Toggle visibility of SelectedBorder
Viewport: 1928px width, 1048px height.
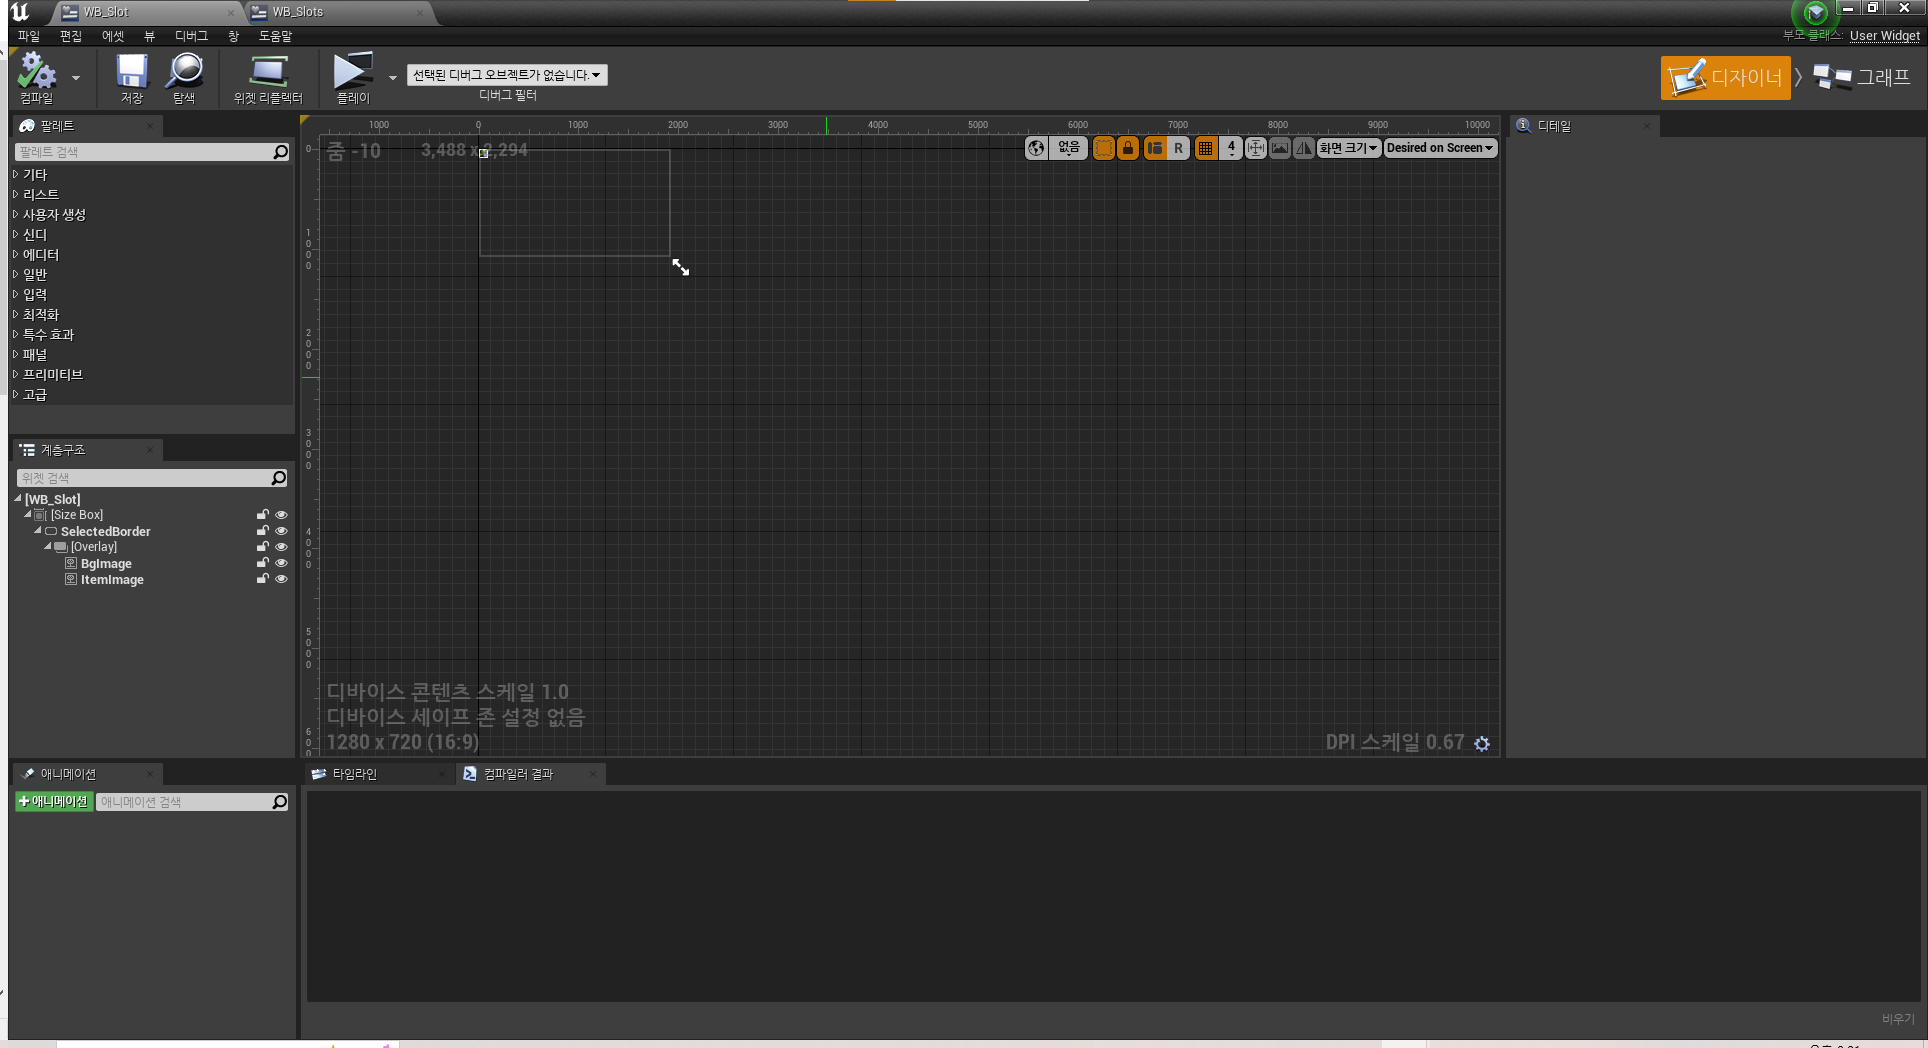[281, 531]
